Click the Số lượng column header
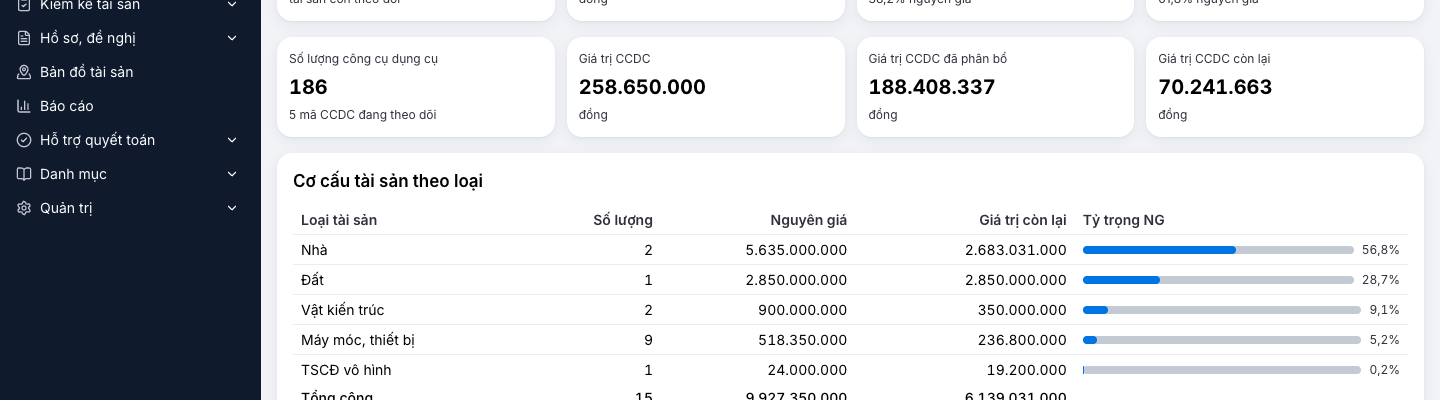The image size is (1440, 400). [x=623, y=220]
